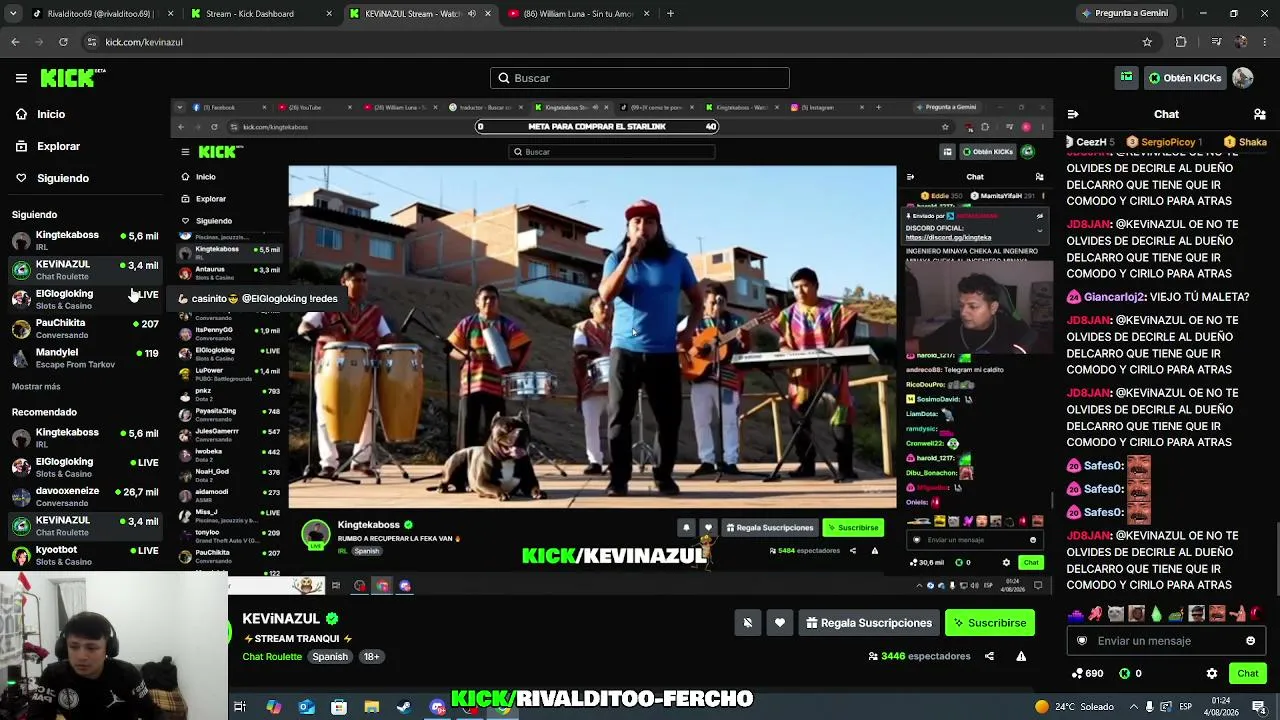Open Explorar in the sidebar
Viewport: 1280px width, 720px height.
click(58, 146)
